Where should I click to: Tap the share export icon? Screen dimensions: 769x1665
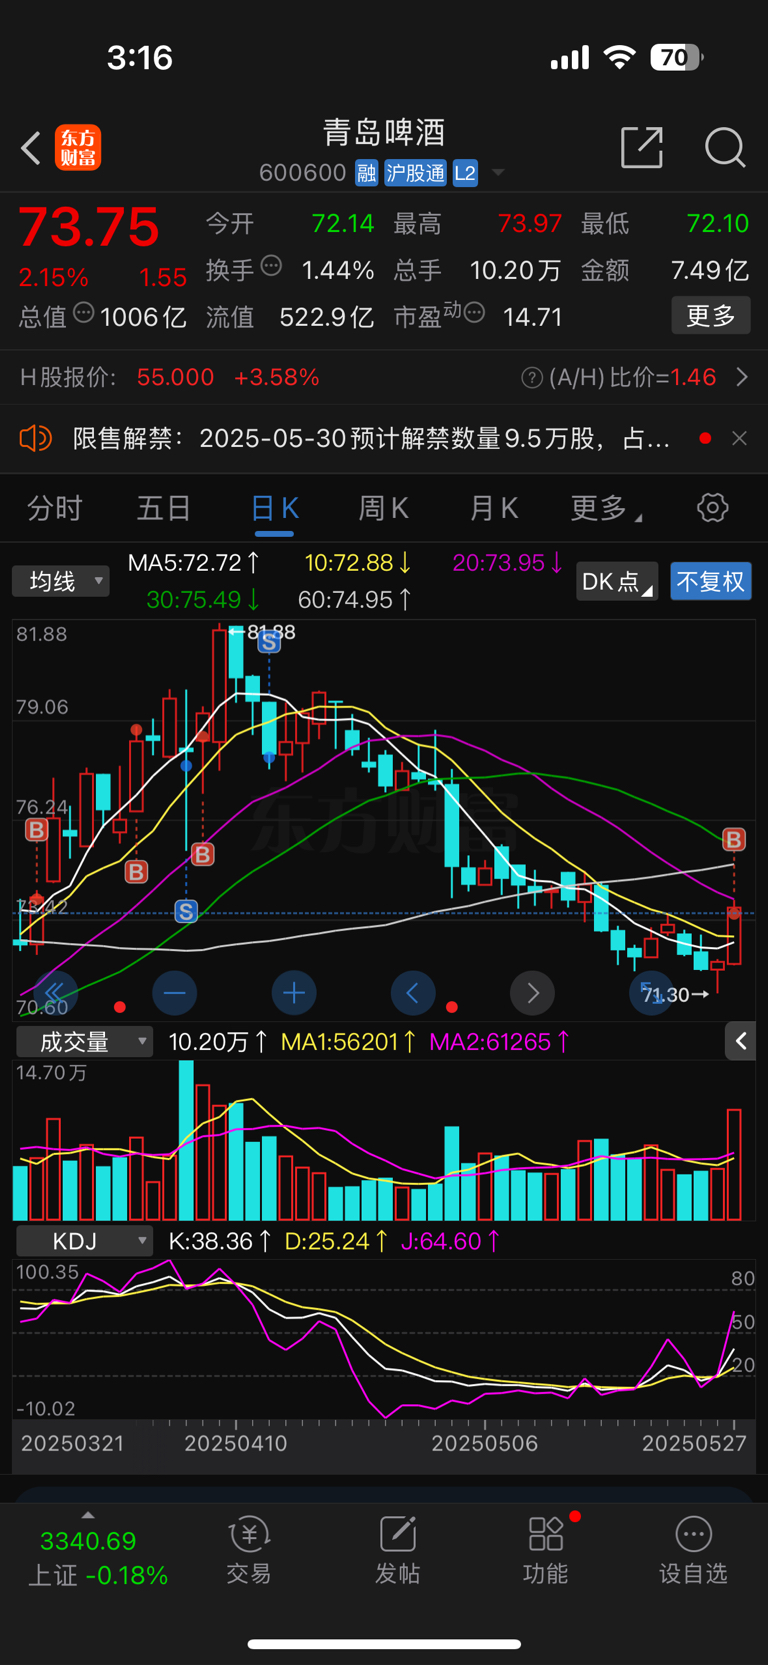641,148
